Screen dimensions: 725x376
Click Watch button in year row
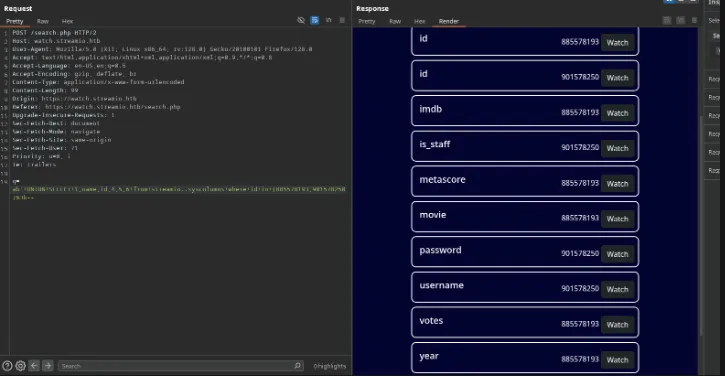point(617,360)
